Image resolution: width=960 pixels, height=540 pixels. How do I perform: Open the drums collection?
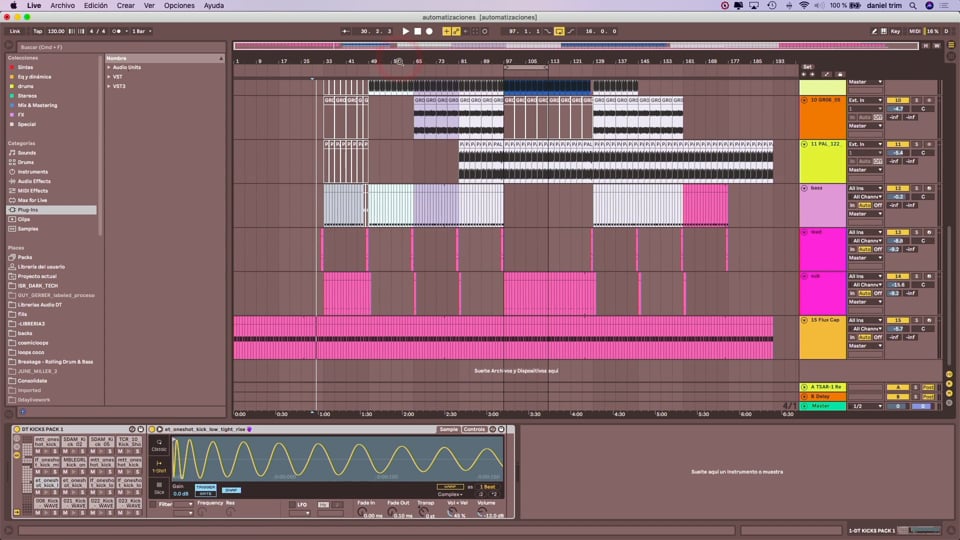click(25, 86)
